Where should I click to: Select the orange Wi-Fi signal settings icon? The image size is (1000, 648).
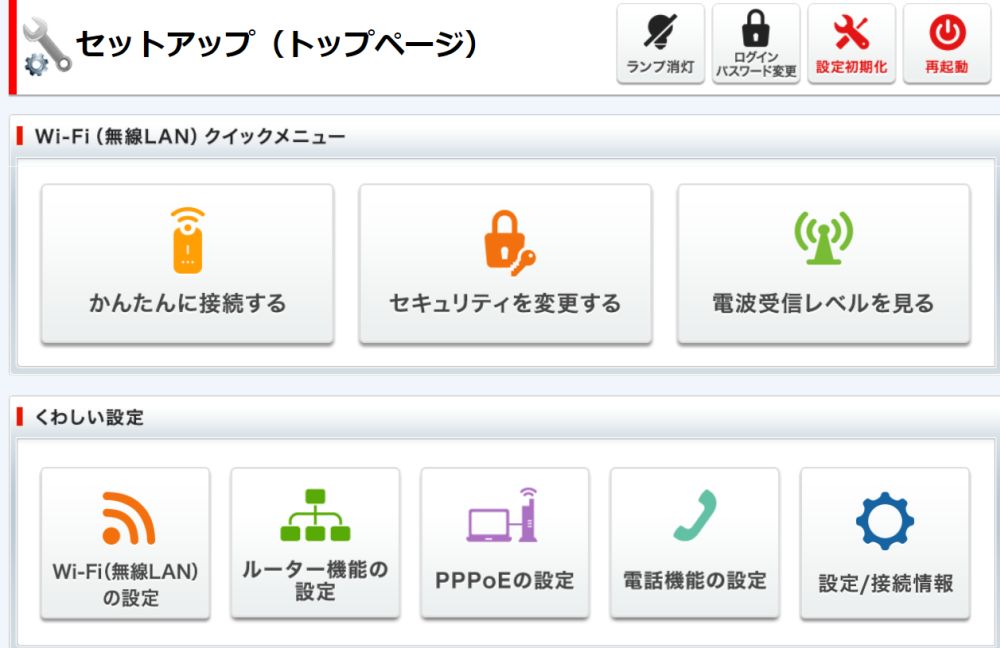point(124,516)
